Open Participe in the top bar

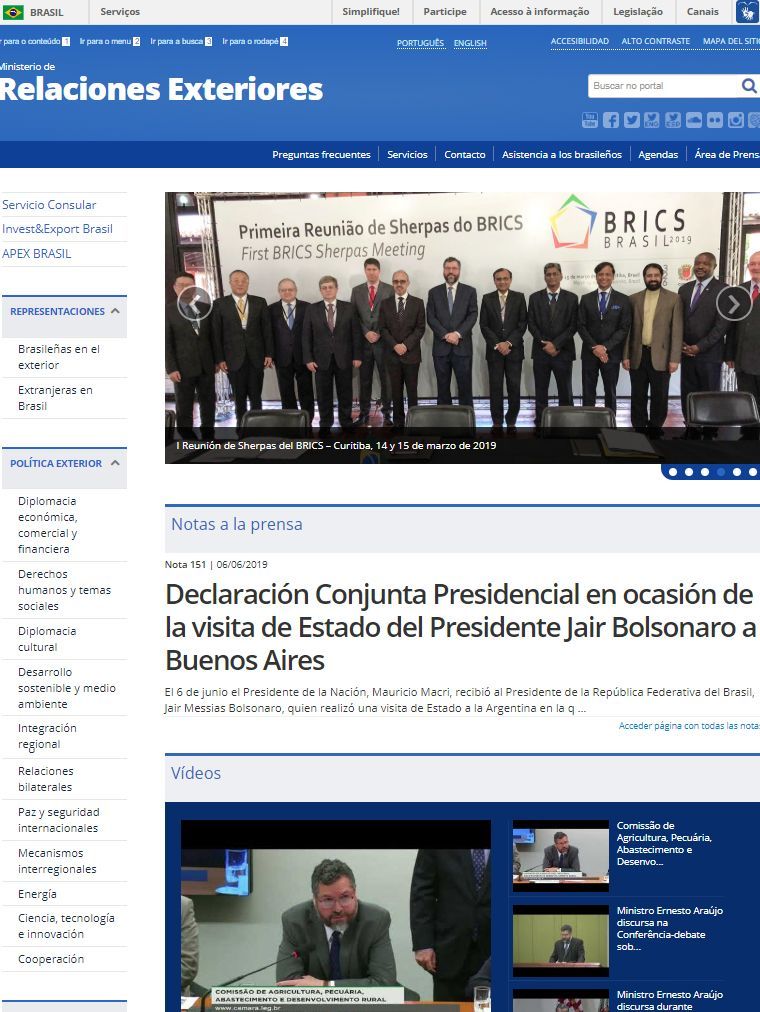(445, 12)
